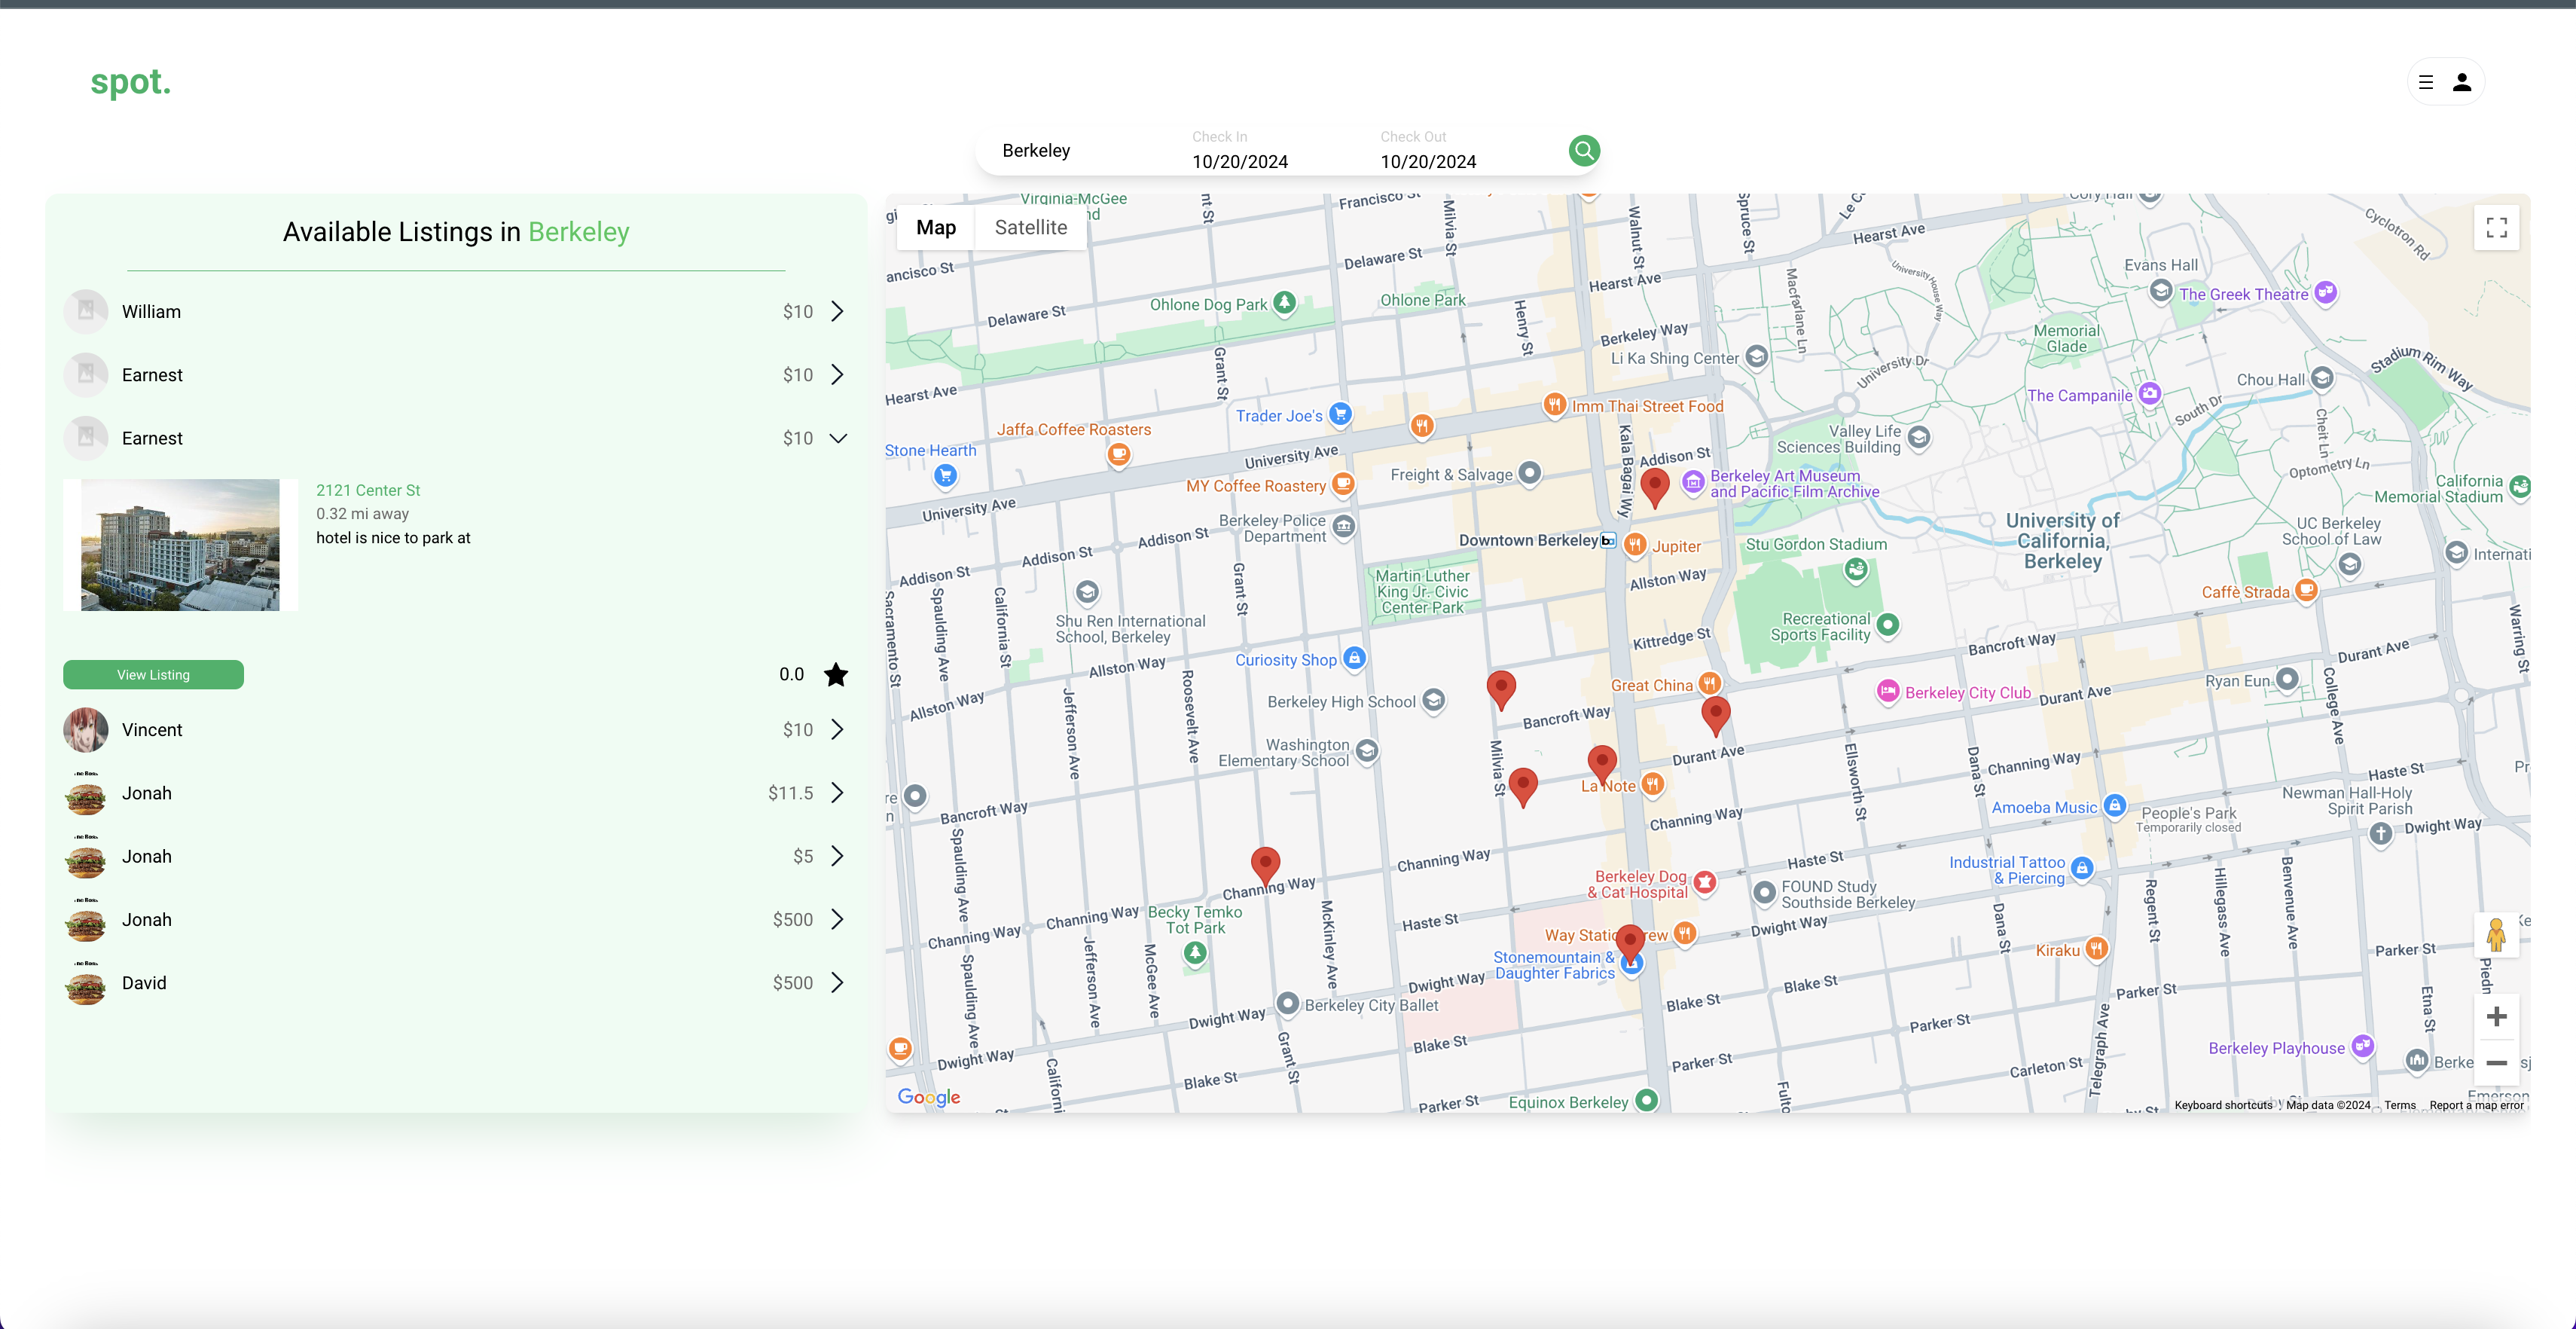Screen dimensions: 2576x1329
Task: Click the Street View pegman icon
Action: coord(2496,934)
